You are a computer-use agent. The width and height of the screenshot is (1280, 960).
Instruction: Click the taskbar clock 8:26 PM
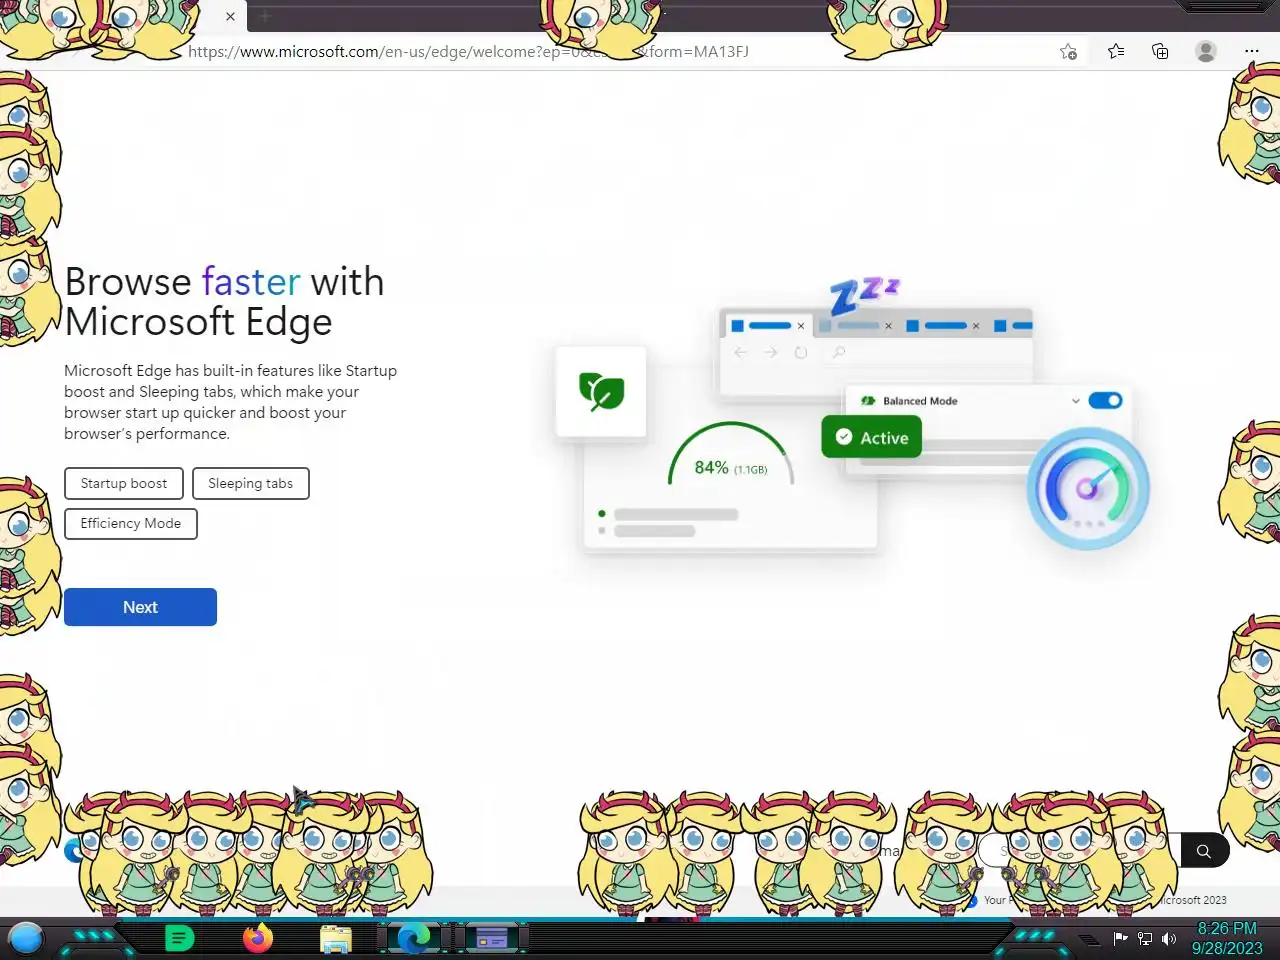[x=1227, y=928]
